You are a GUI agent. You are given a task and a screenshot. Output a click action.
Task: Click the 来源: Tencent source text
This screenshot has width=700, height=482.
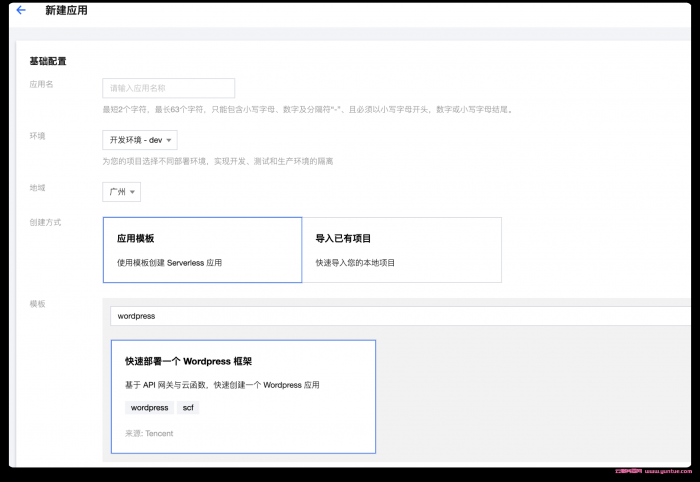[148, 434]
